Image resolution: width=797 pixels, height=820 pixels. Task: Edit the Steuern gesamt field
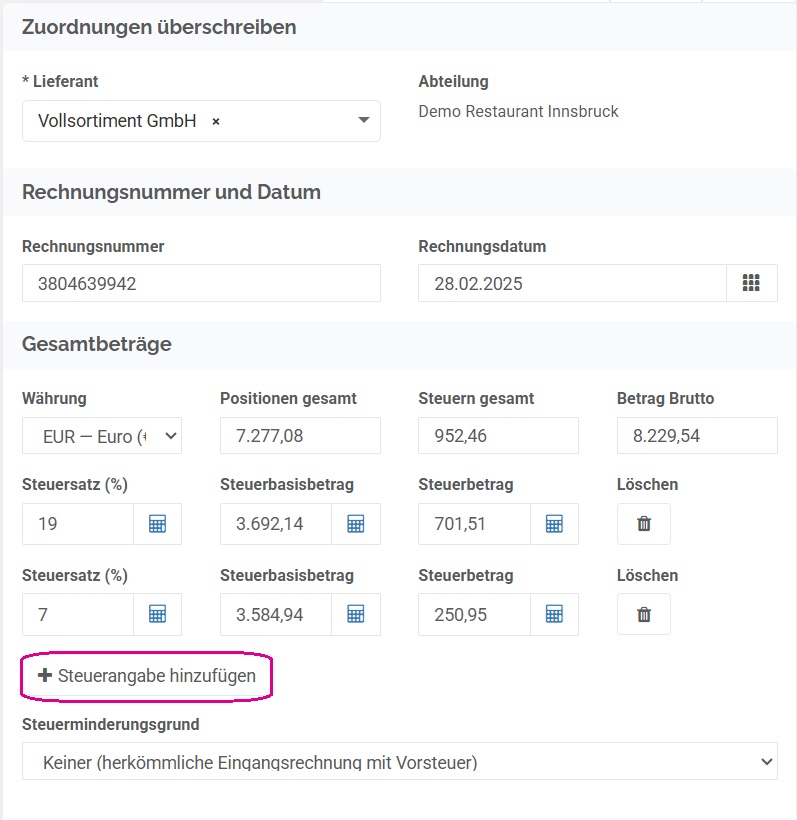498,436
